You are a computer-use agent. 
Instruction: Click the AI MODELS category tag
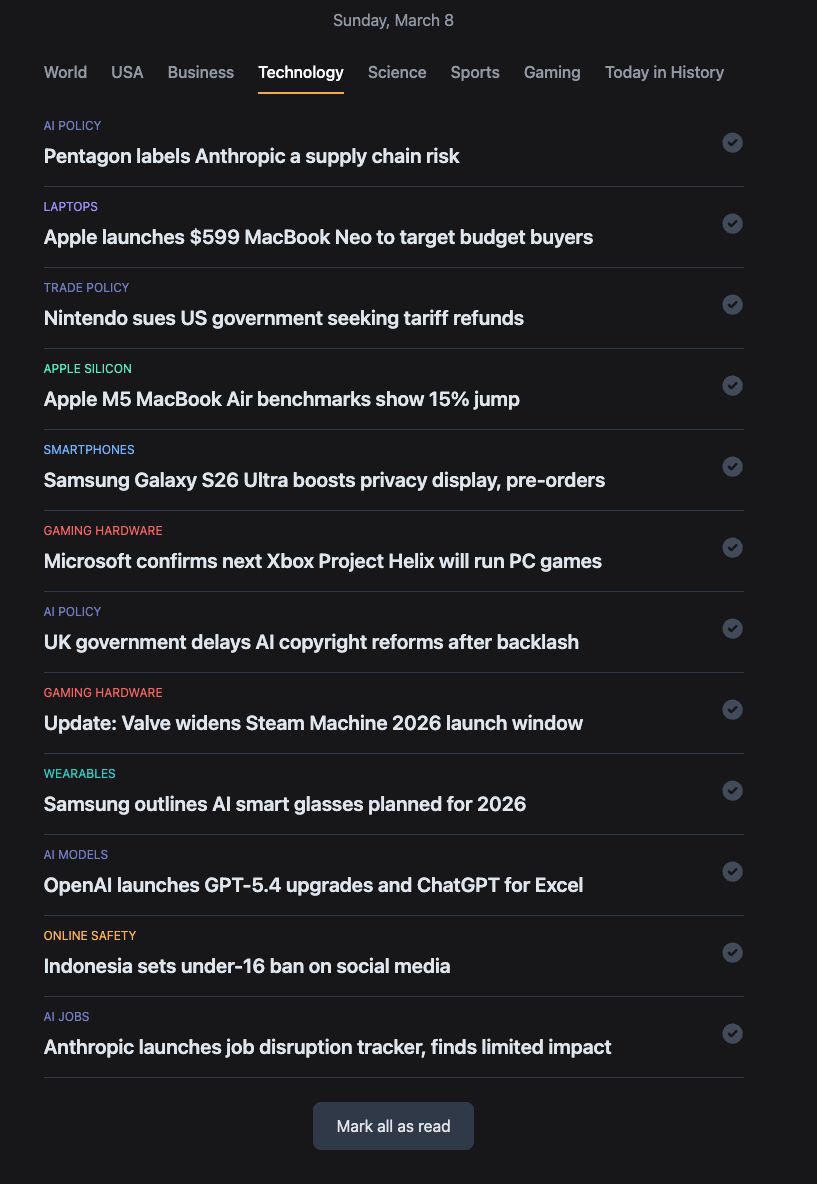point(75,854)
